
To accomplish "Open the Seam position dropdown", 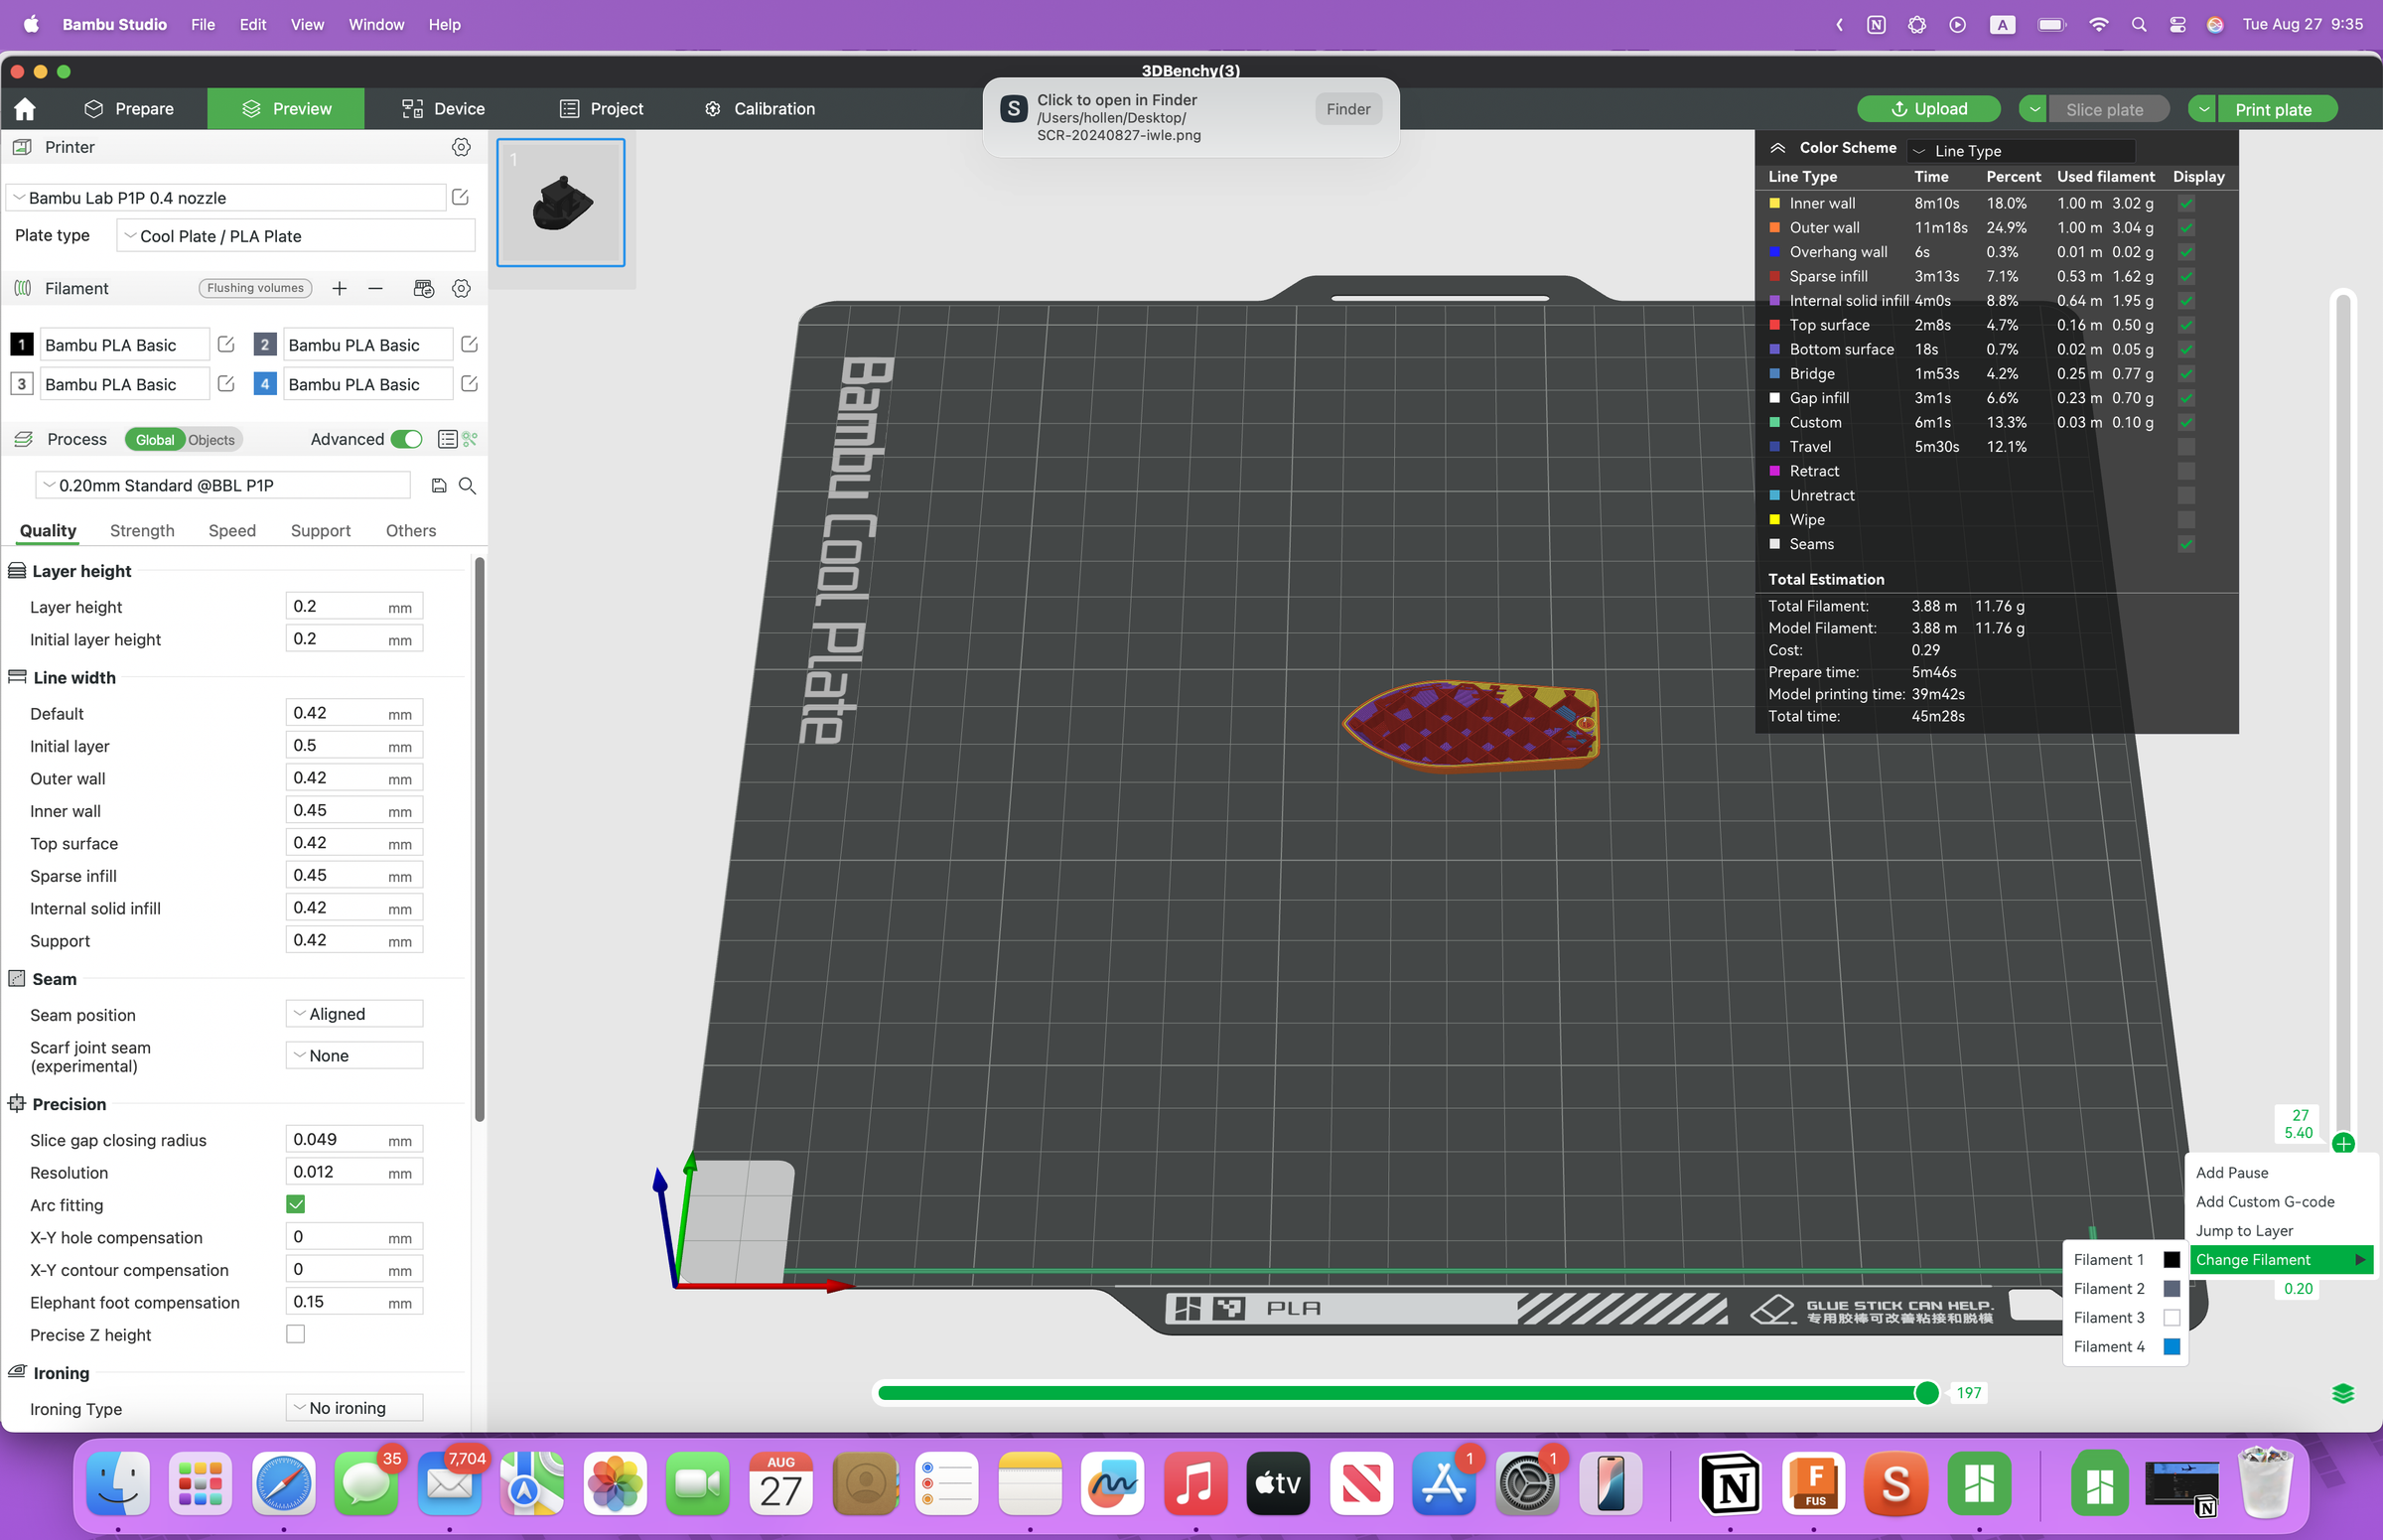I will (353, 1013).
